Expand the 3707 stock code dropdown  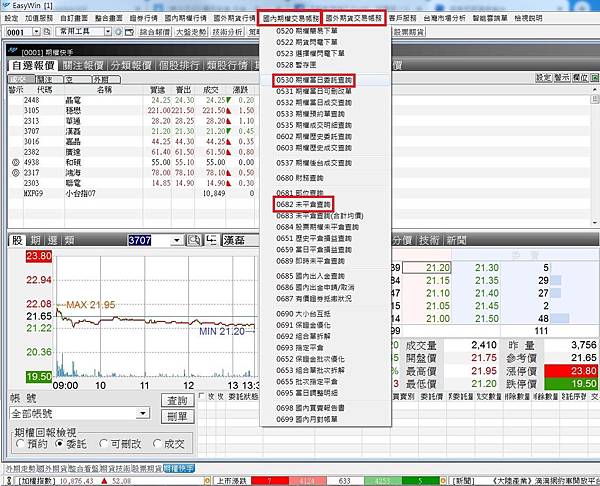click(176, 240)
